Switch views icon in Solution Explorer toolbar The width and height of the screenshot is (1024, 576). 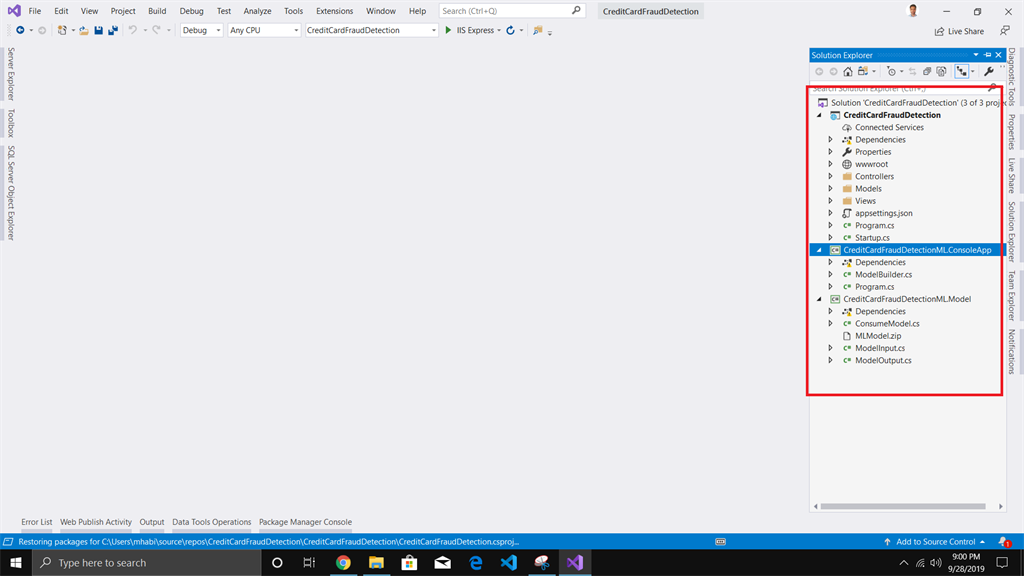click(863, 71)
